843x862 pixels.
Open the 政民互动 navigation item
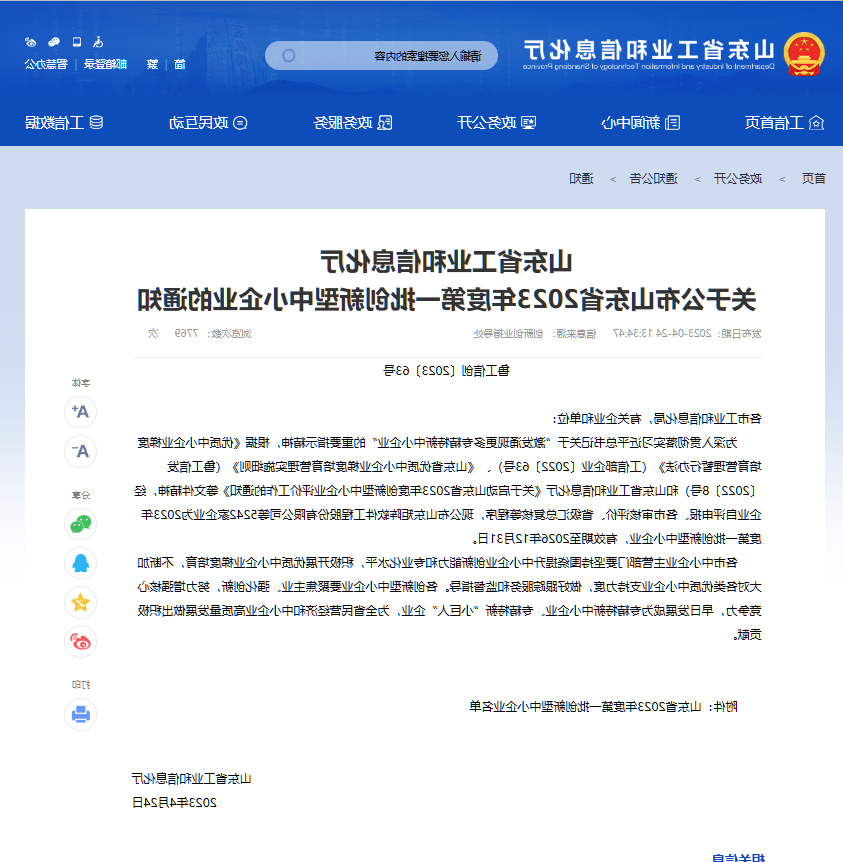pos(208,123)
